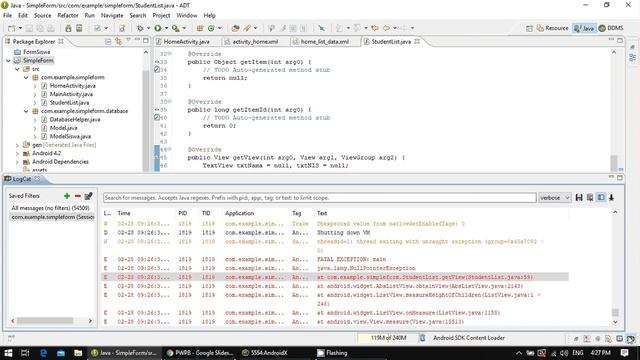Expand the Android 4.2 library node

(x=17, y=153)
